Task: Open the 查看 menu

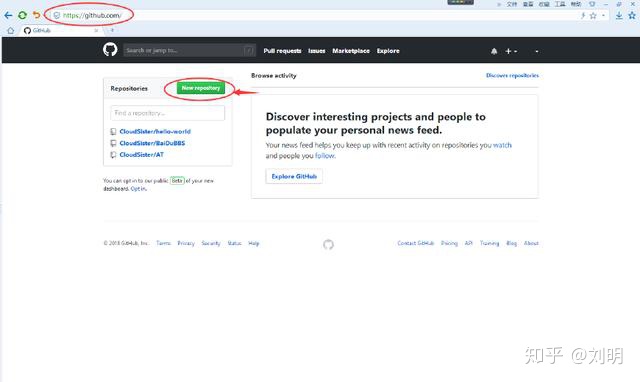Action: [x=528, y=4]
